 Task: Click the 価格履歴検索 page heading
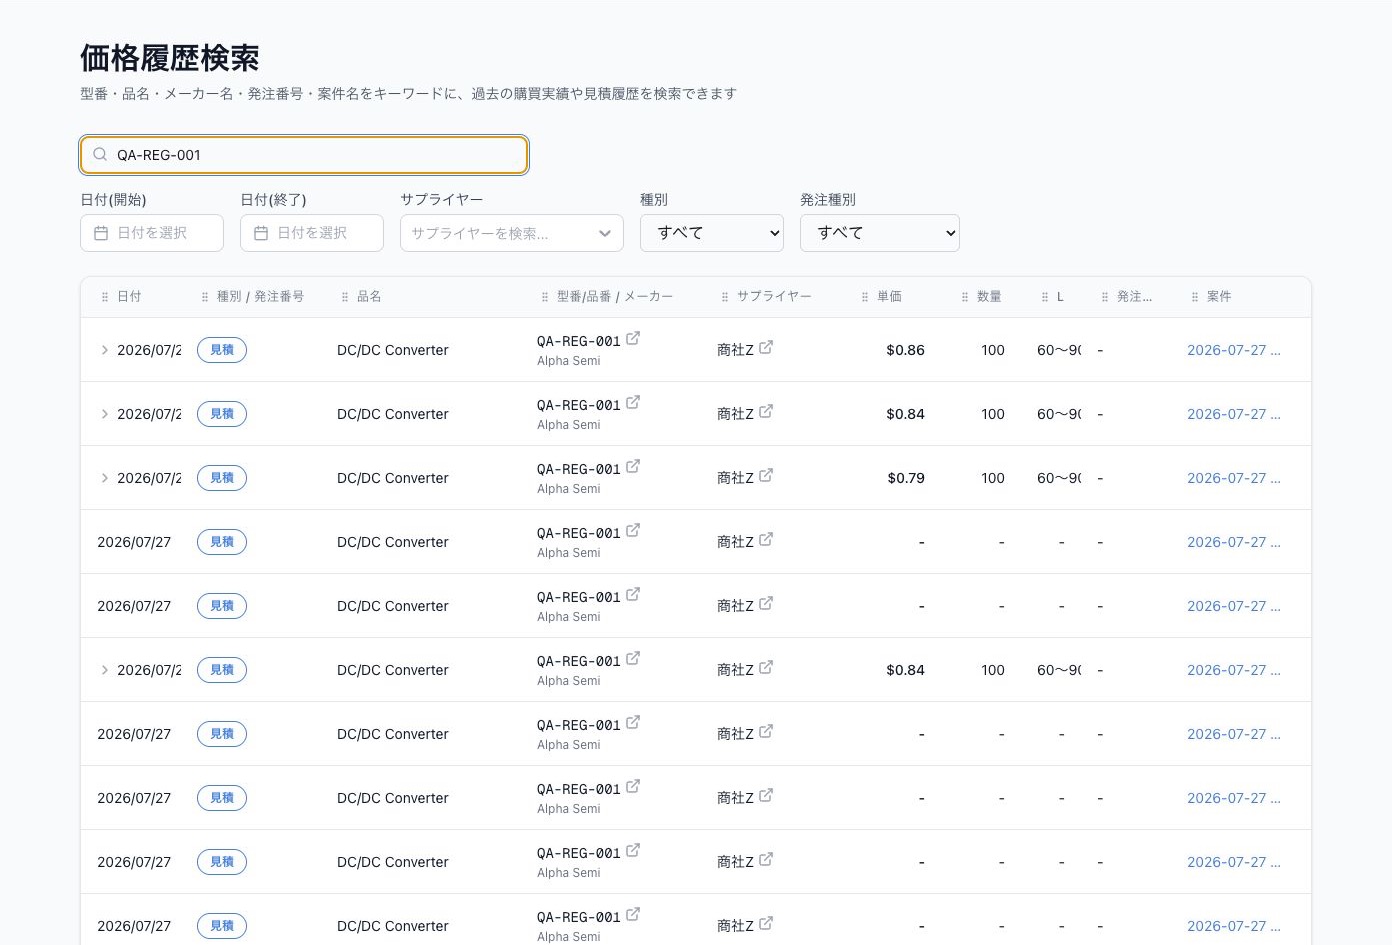pyautogui.click(x=170, y=58)
